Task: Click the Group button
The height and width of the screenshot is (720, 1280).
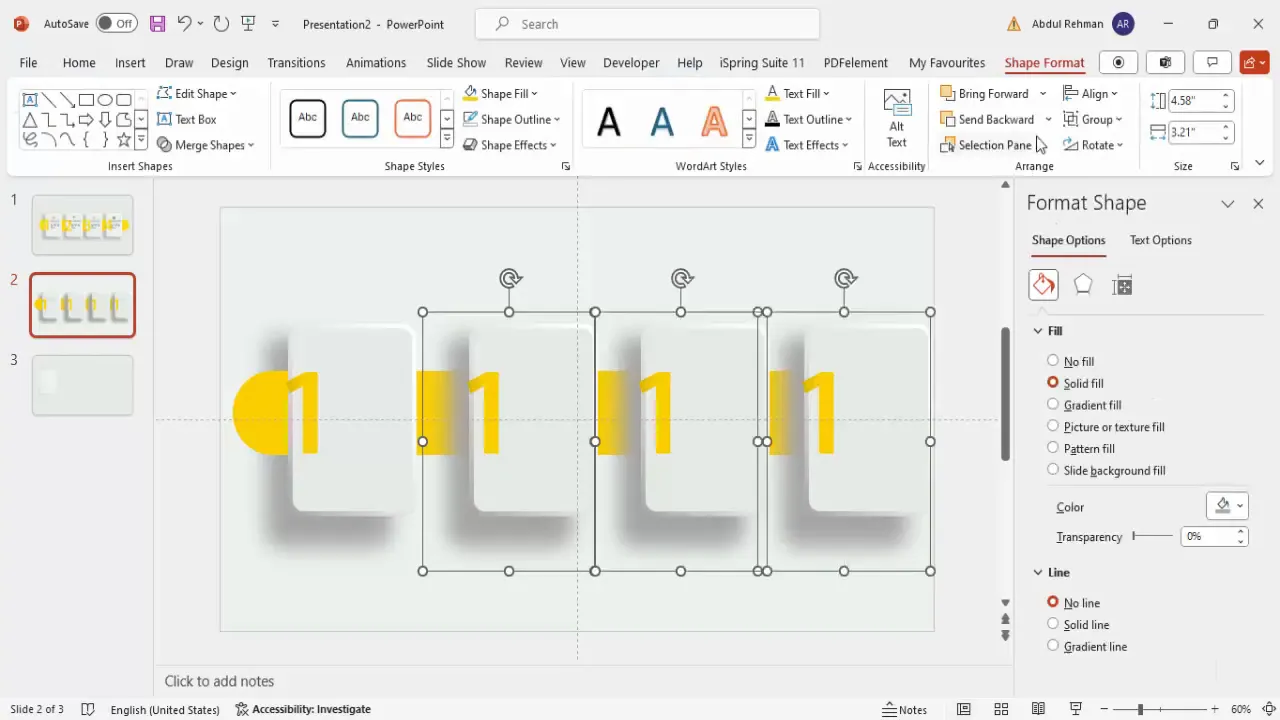Action: 1093,119
